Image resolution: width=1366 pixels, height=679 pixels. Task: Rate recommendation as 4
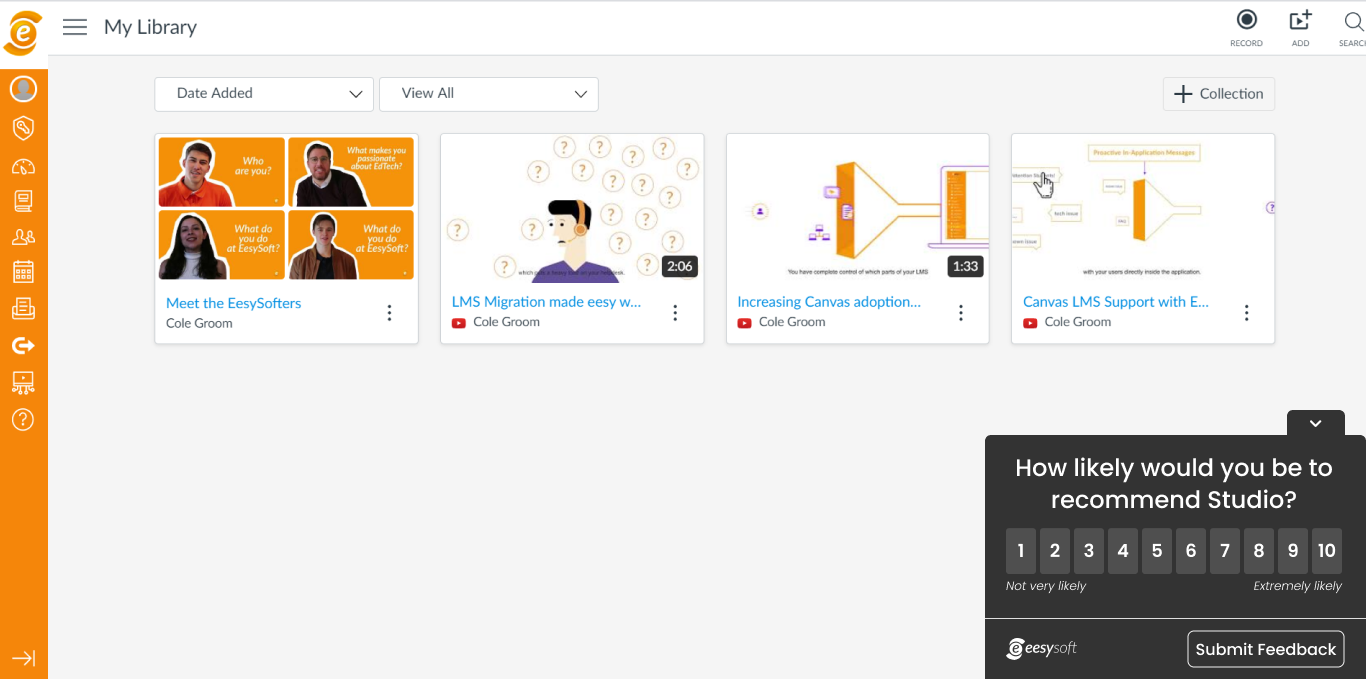1123,551
